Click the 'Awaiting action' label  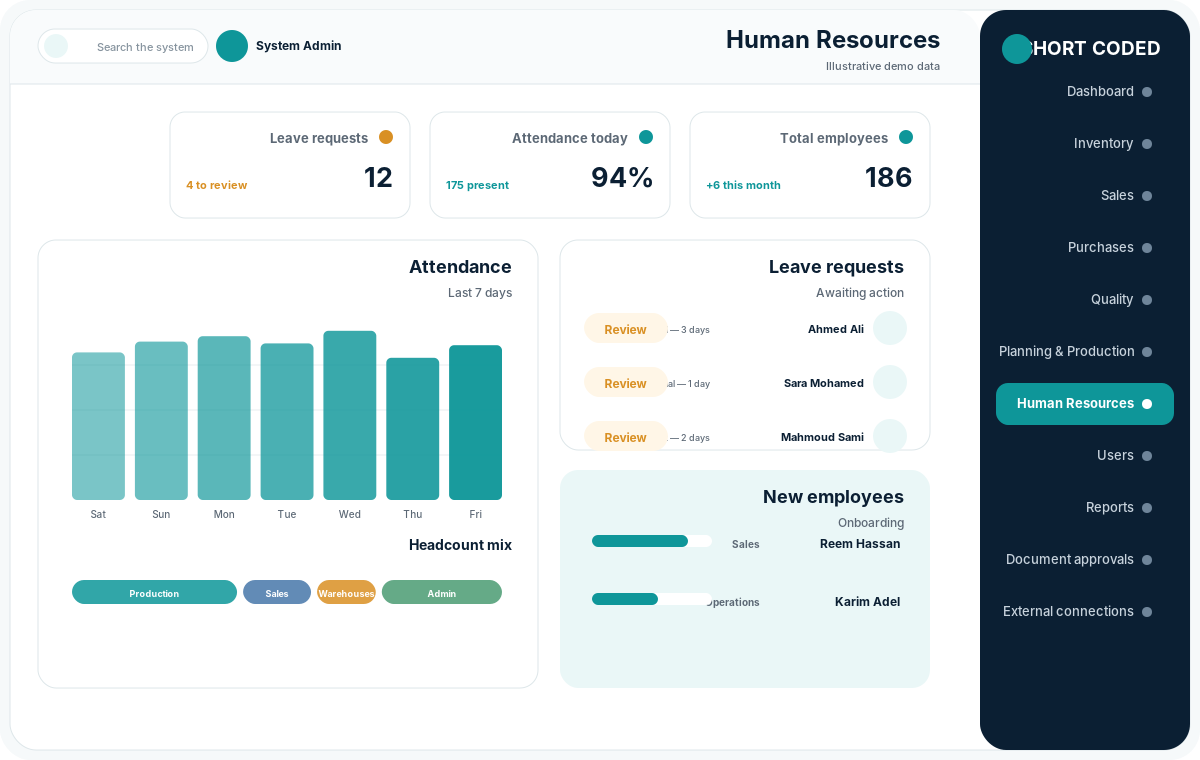[860, 293]
